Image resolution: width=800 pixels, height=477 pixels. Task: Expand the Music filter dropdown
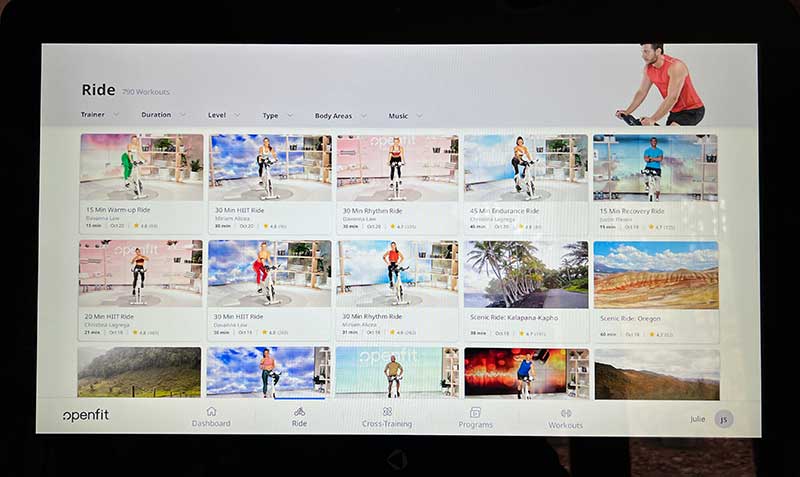(x=406, y=116)
